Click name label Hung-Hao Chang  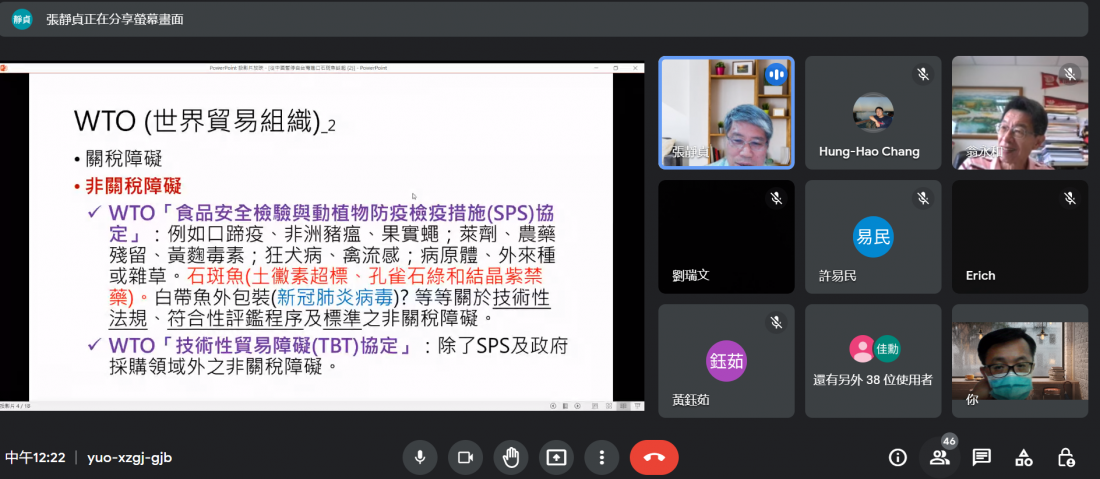[x=869, y=151]
